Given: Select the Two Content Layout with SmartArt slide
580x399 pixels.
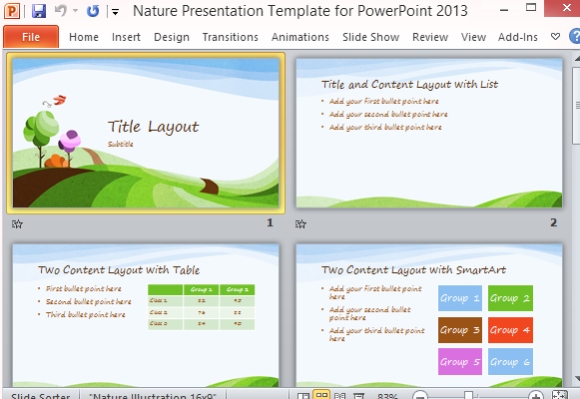Looking at the screenshot, I should (x=429, y=315).
